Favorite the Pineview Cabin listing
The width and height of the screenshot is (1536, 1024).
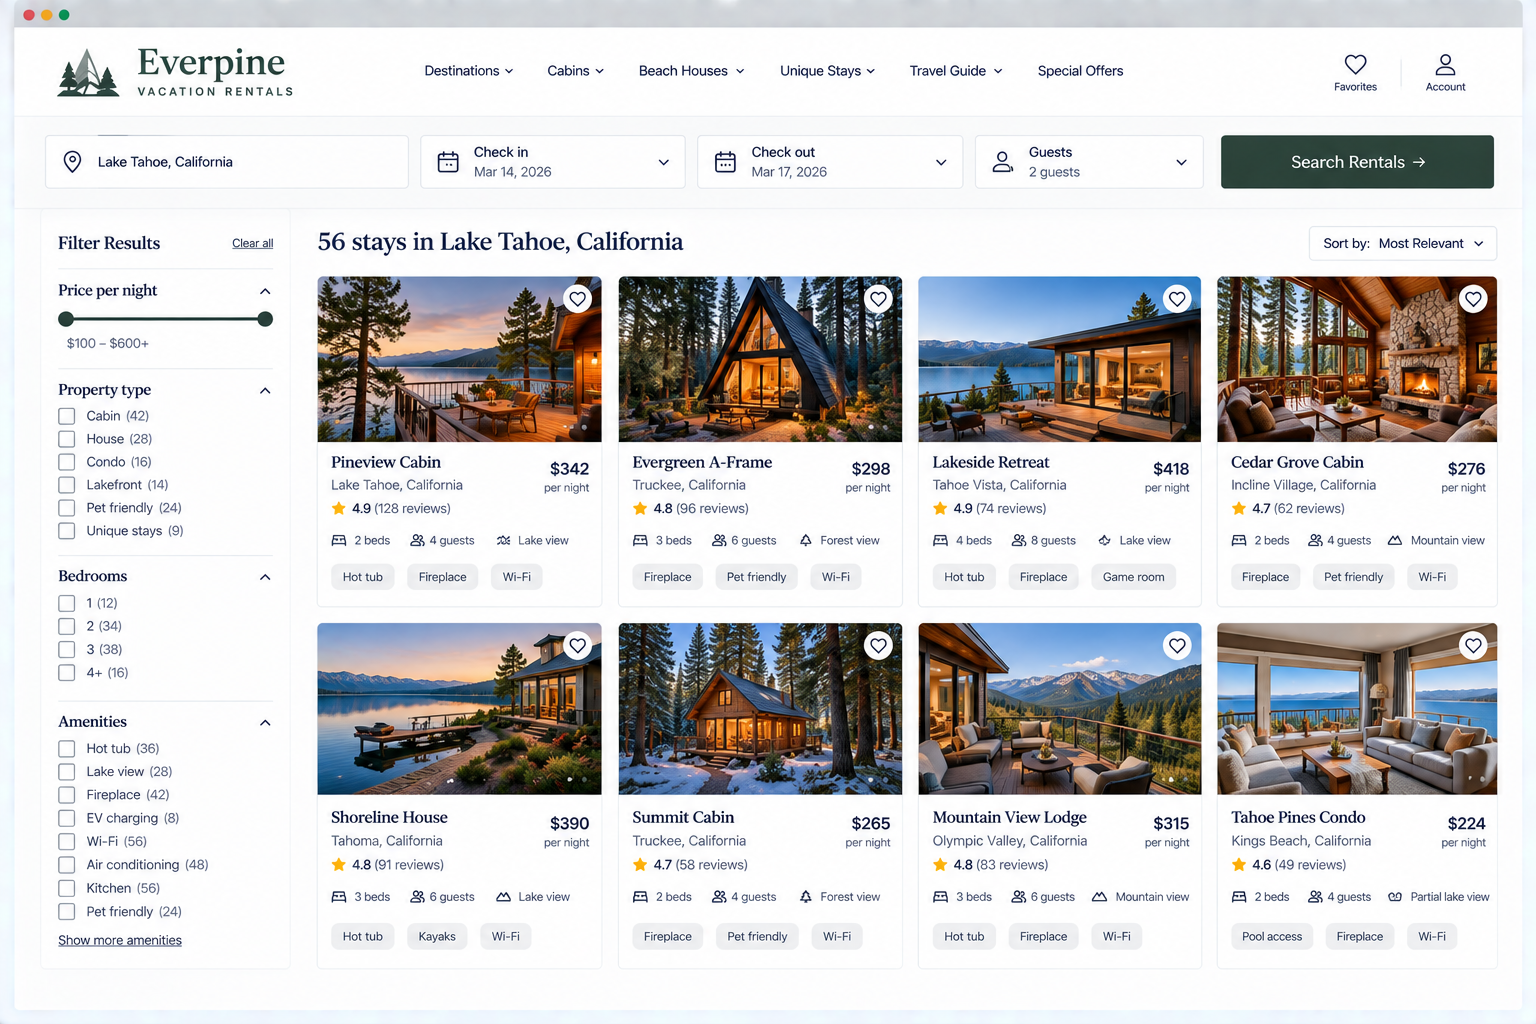(x=577, y=299)
